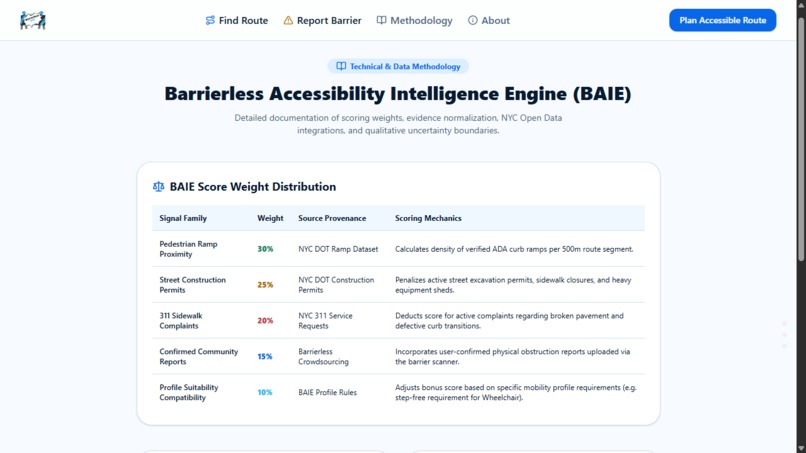Click the Plan Accessible Route button
Screen dimensions: 806x453
point(722,20)
